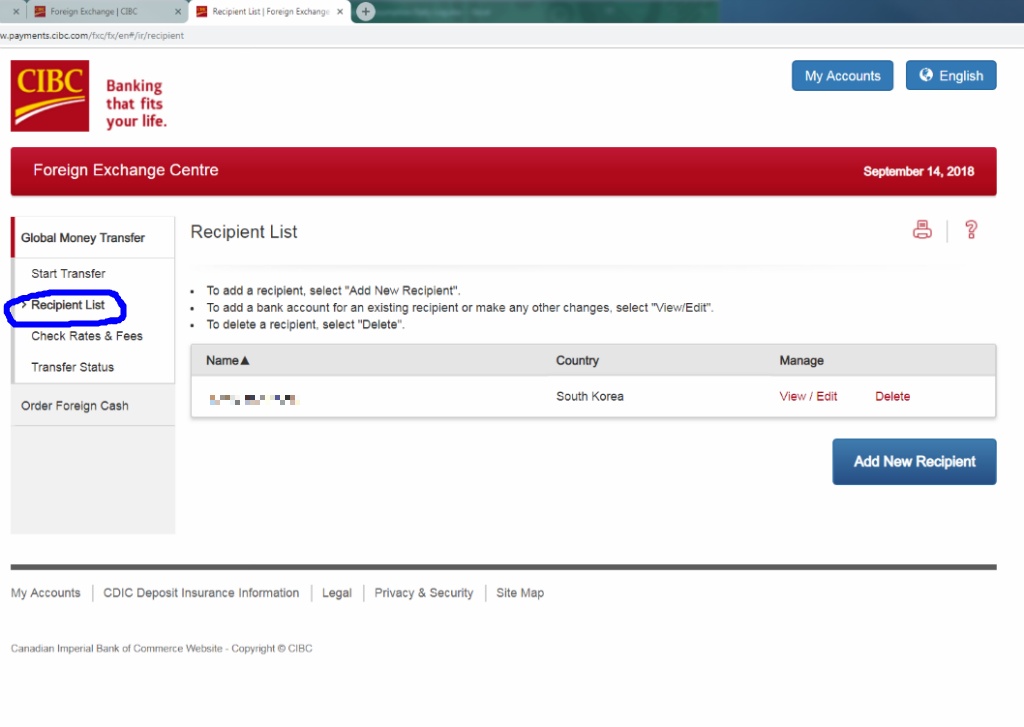The width and height of the screenshot is (1024, 727).
Task: Open the Legal footer link
Action: [337, 593]
